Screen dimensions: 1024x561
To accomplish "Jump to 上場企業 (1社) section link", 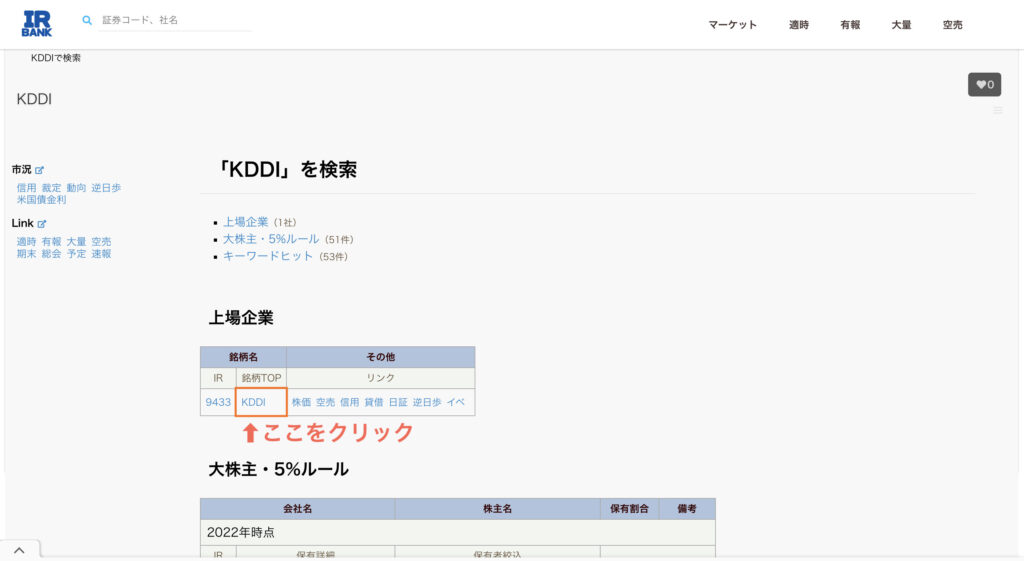I will (246, 222).
